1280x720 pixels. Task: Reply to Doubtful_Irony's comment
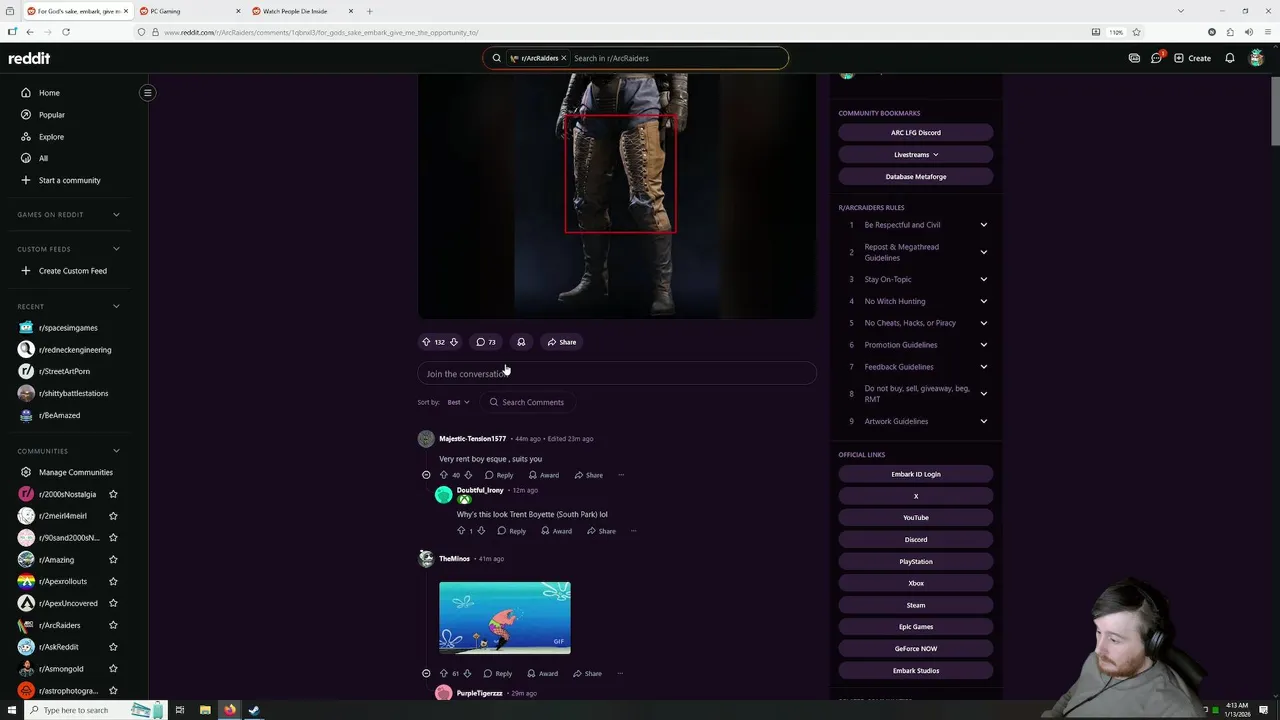(511, 531)
